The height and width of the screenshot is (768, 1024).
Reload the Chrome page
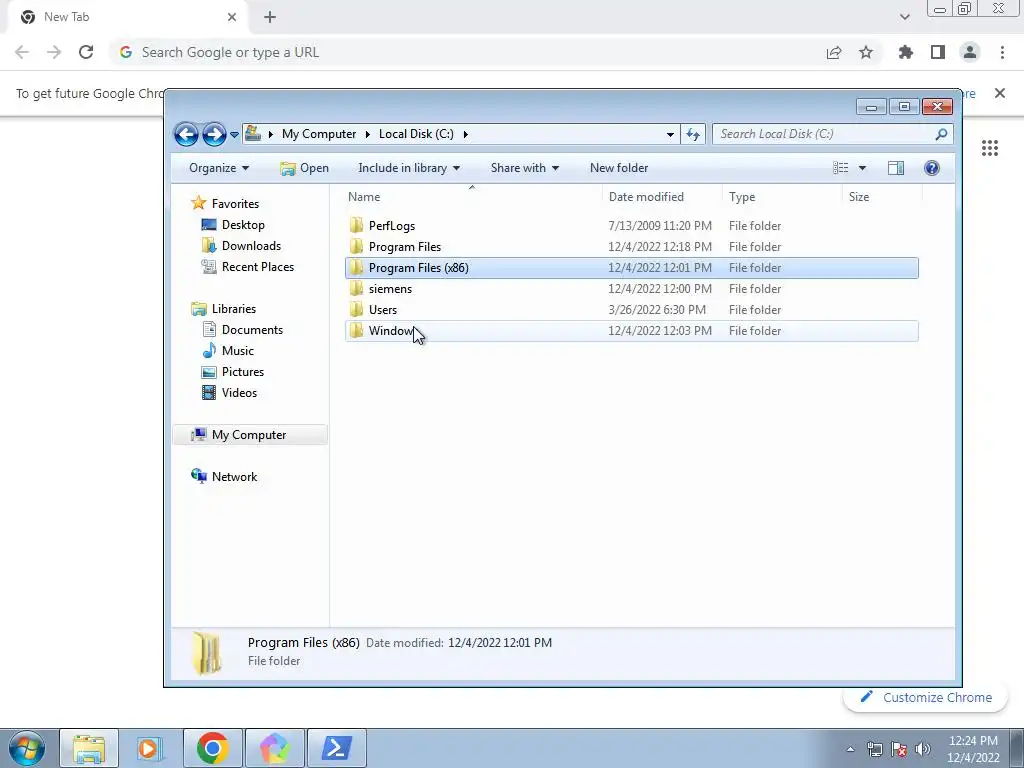(86, 52)
